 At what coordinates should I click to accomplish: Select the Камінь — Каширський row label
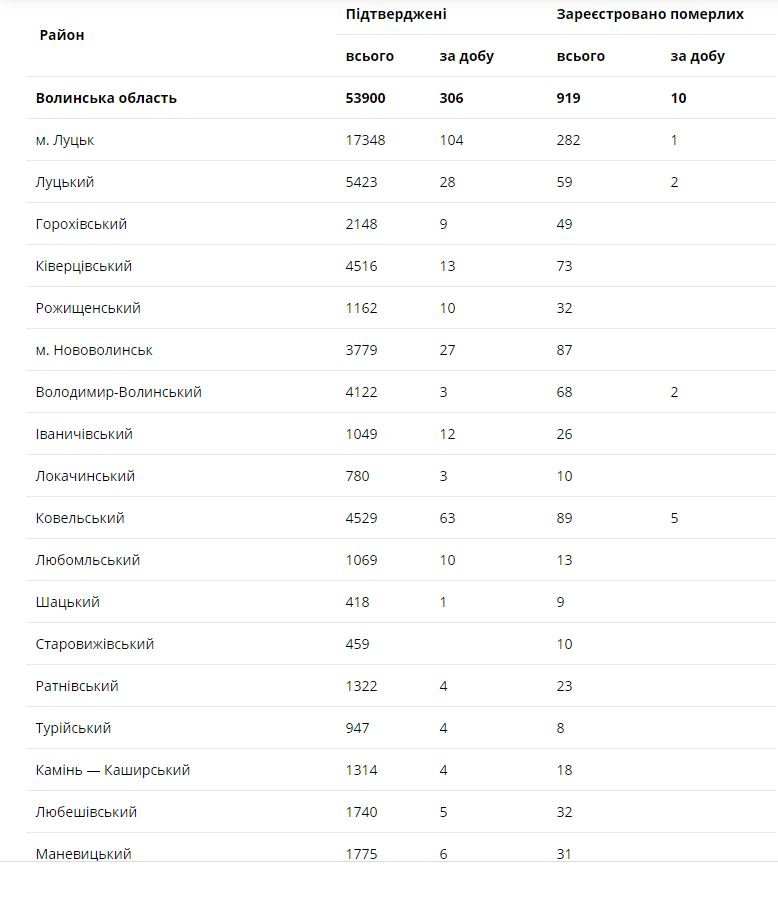[113, 770]
